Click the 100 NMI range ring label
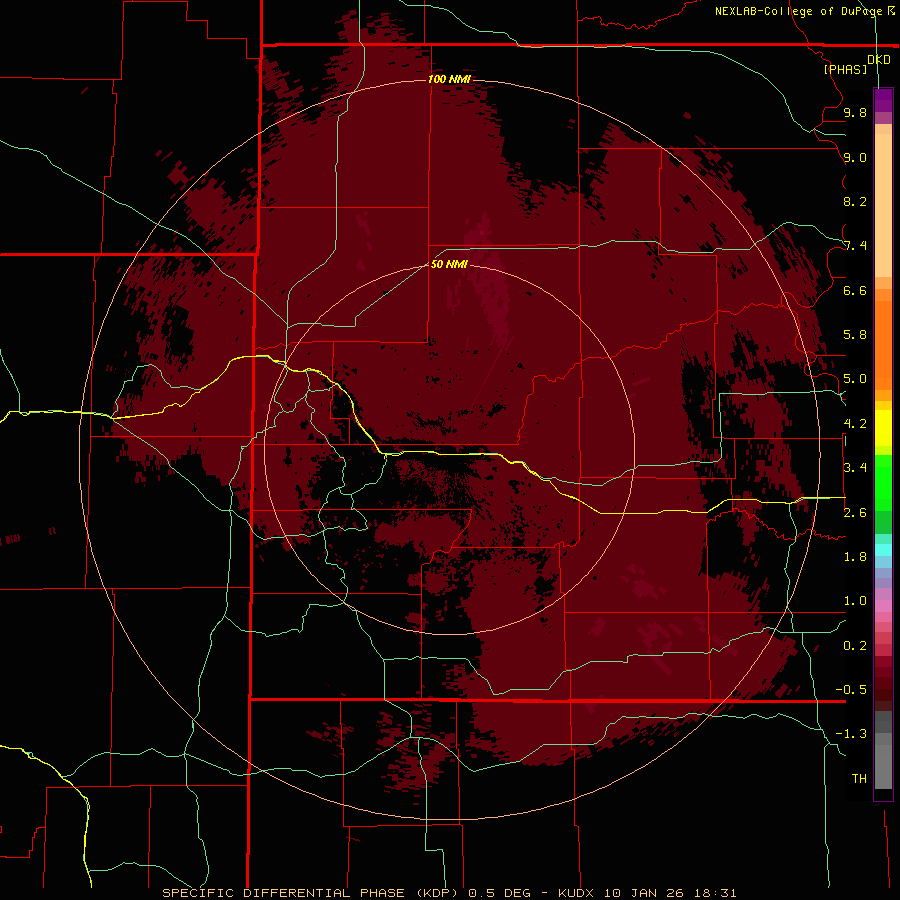The height and width of the screenshot is (900, 900). pos(449,79)
